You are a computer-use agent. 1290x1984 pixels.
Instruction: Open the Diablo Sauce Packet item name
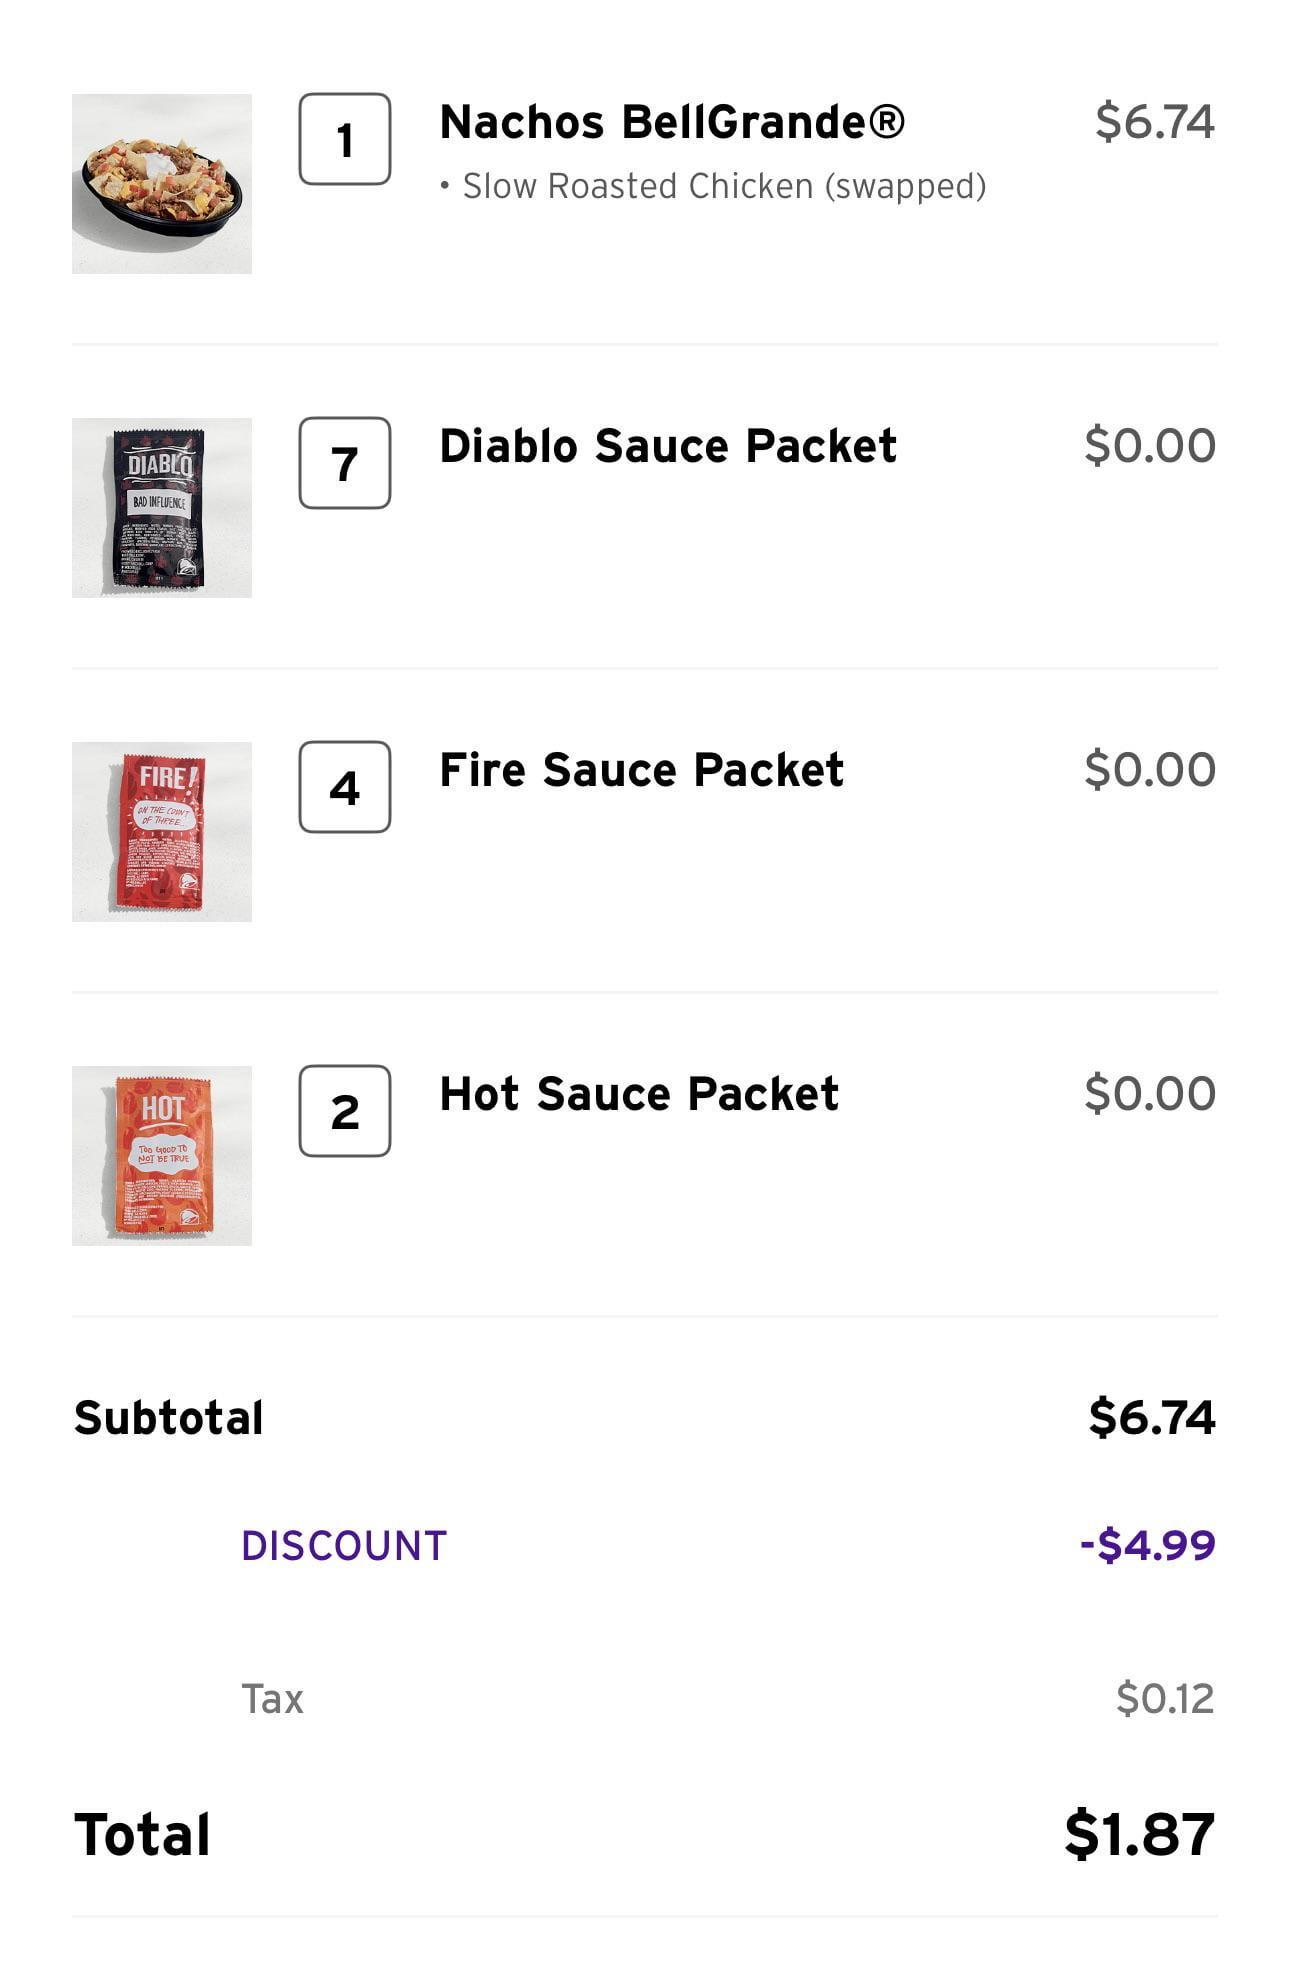[668, 446]
